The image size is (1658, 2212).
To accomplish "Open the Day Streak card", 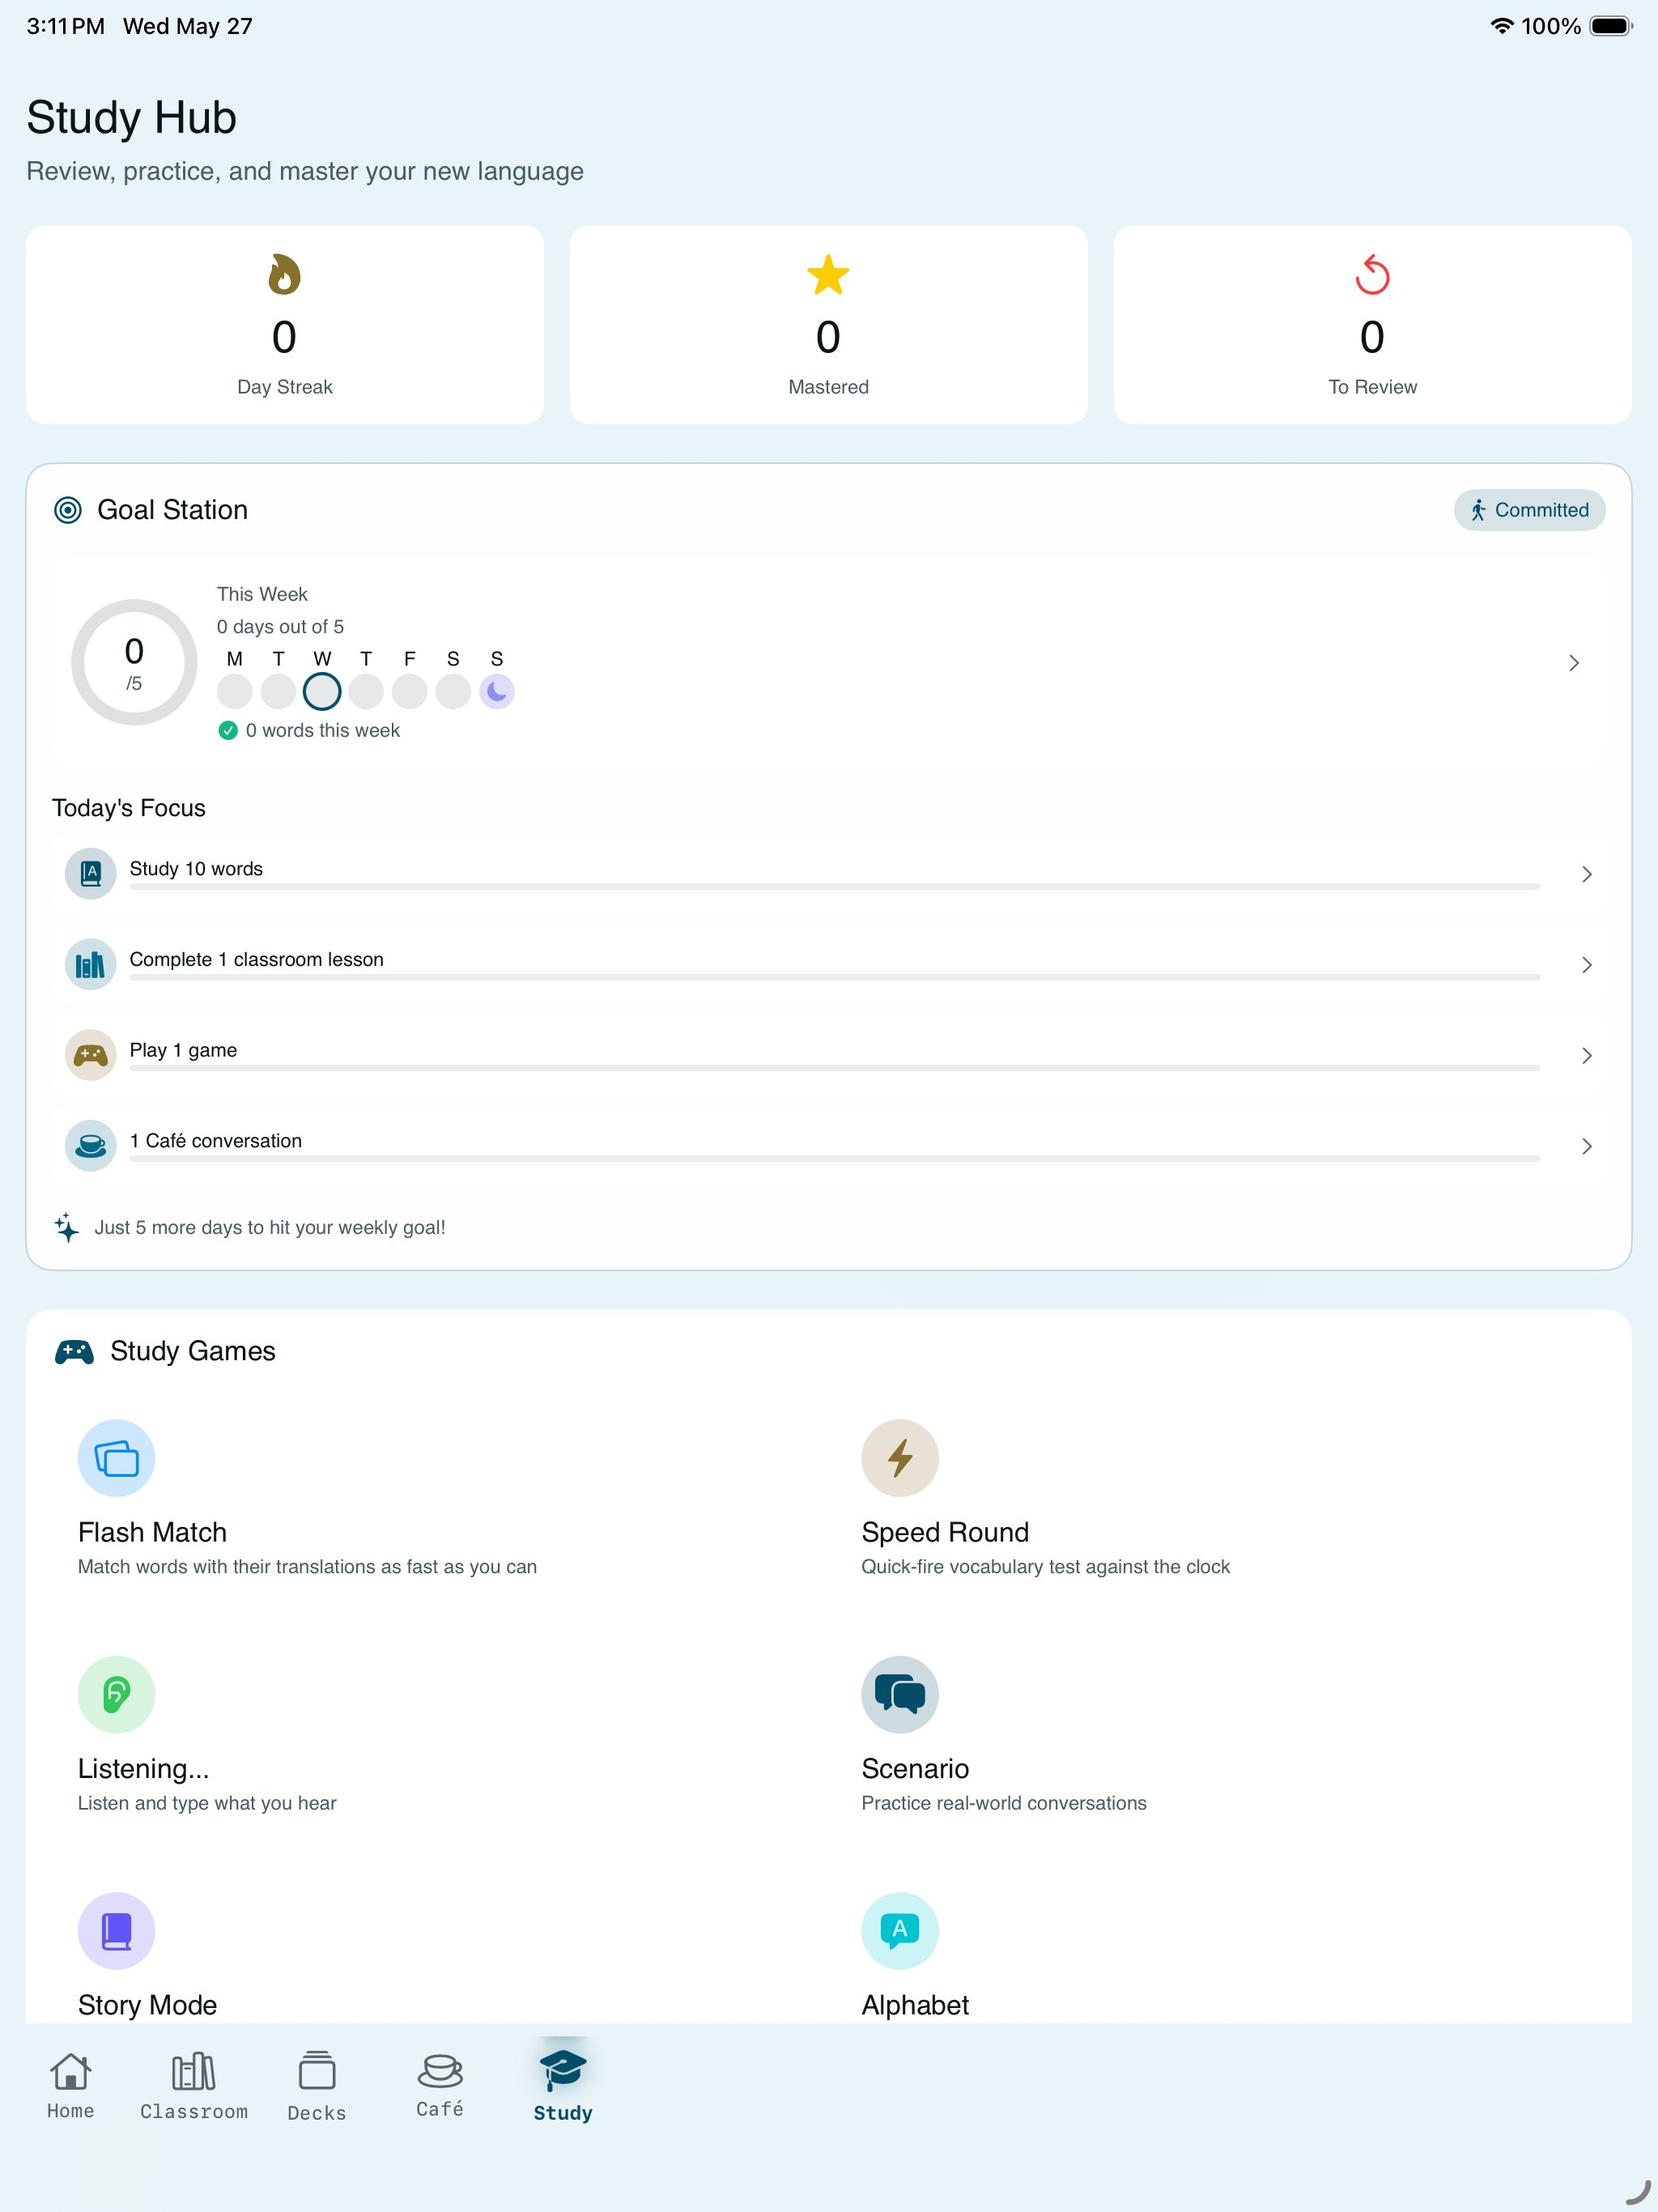I will coord(284,324).
